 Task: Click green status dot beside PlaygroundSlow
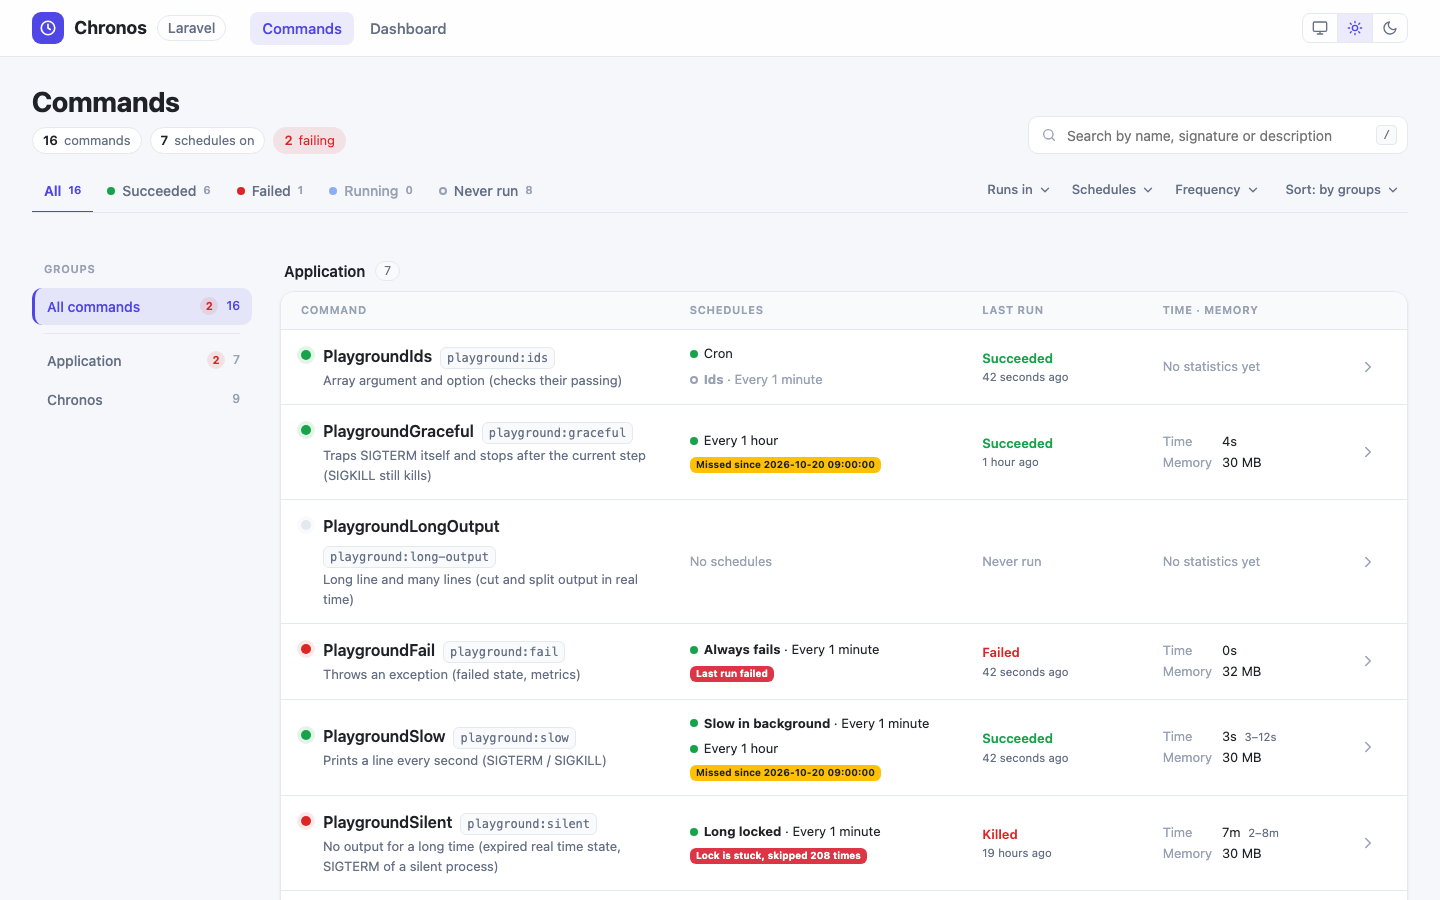click(x=306, y=735)
